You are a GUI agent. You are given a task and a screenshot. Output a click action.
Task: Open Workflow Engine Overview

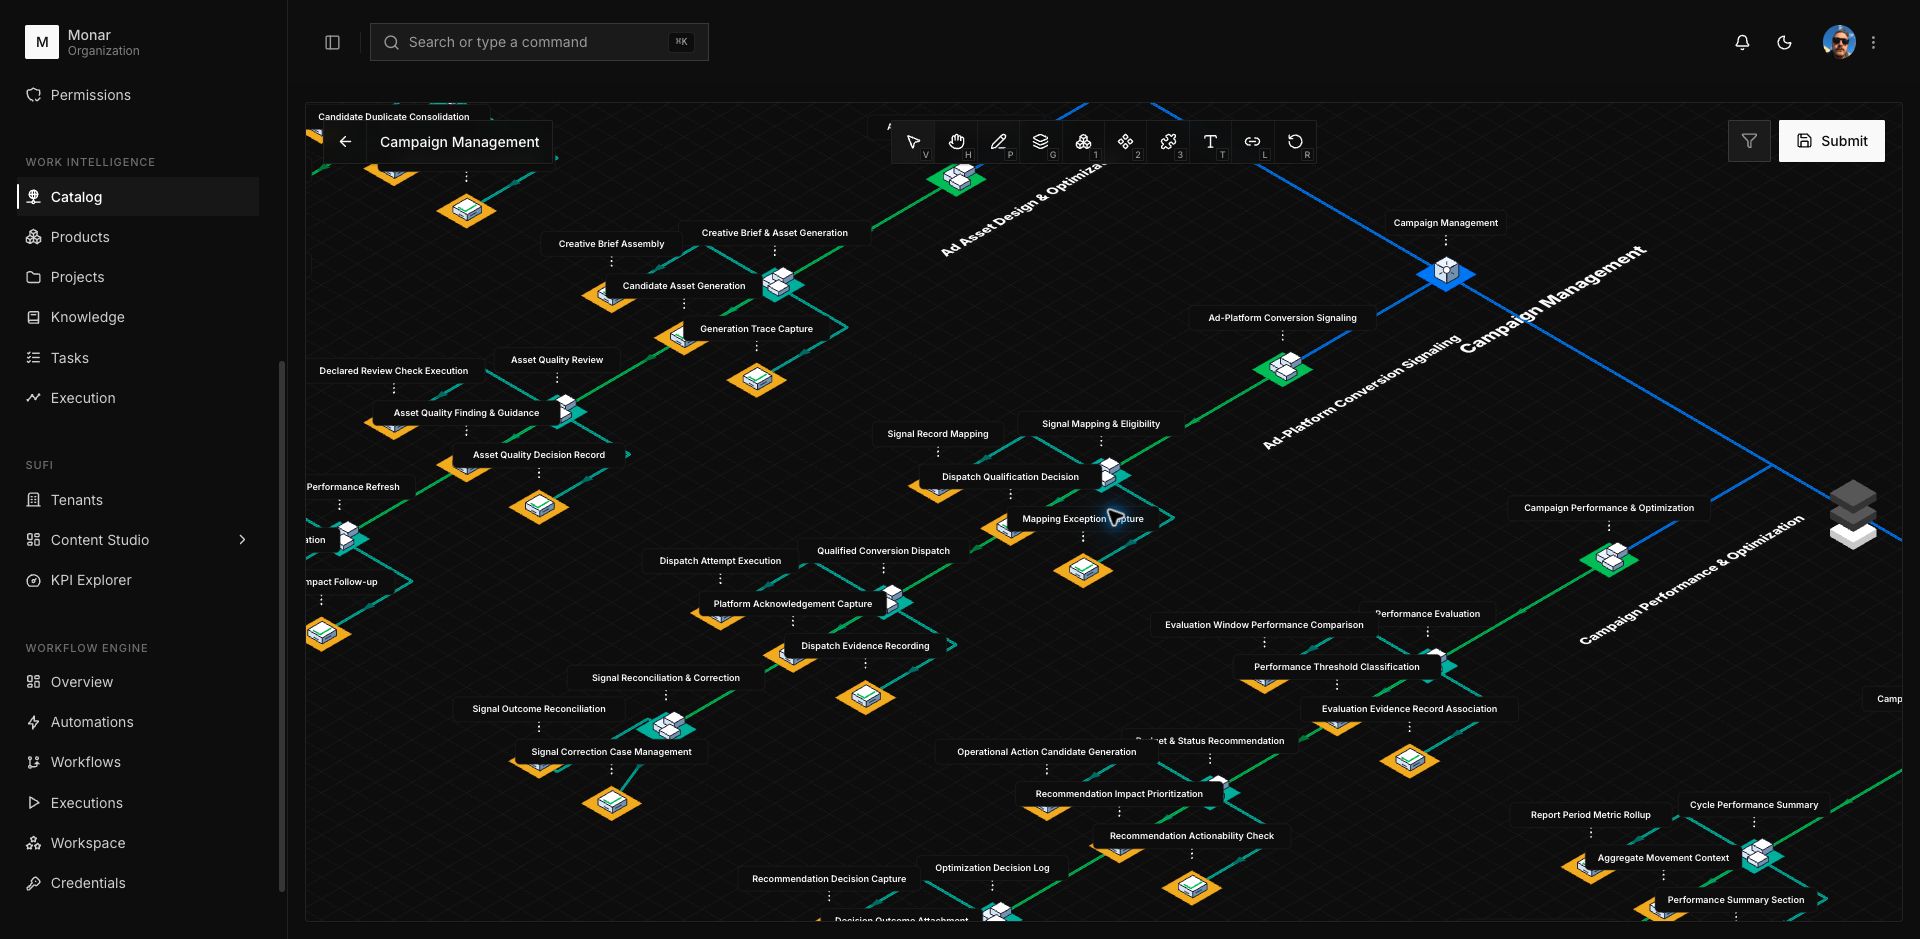pos(138,682)
